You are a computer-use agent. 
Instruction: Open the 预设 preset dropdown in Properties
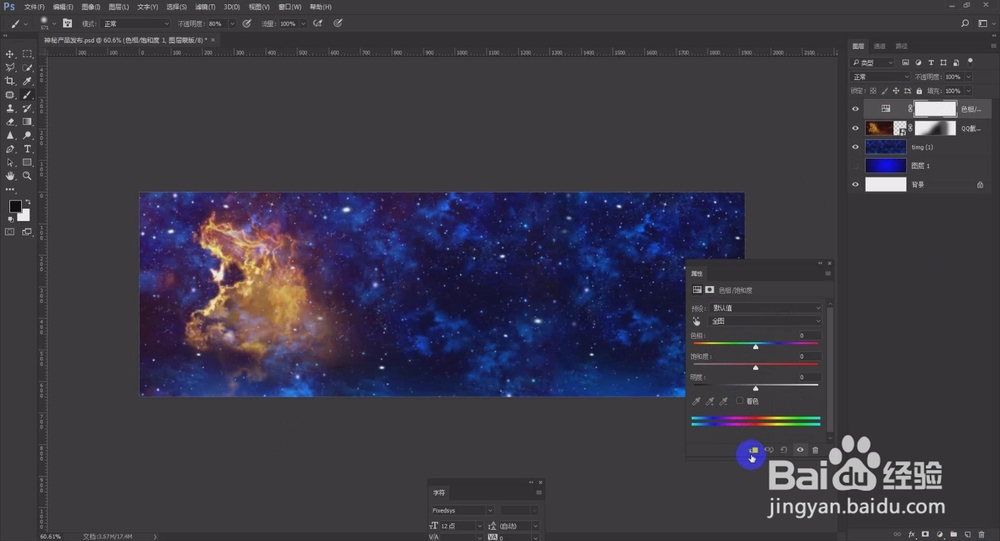coord(765,308)
